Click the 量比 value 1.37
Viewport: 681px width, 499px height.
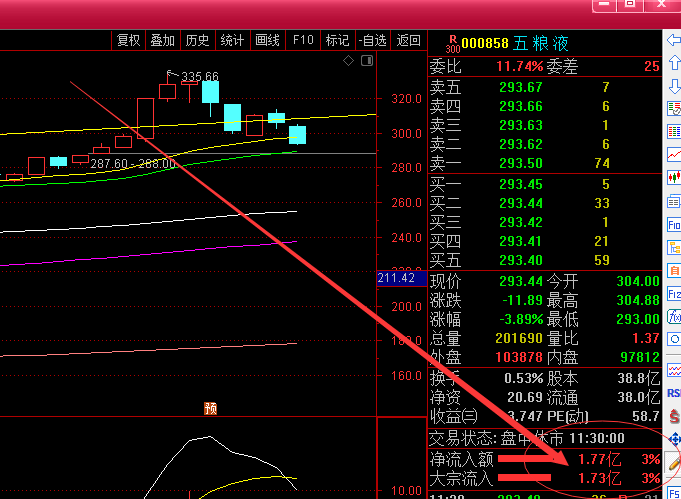click(x=646, y=338)
